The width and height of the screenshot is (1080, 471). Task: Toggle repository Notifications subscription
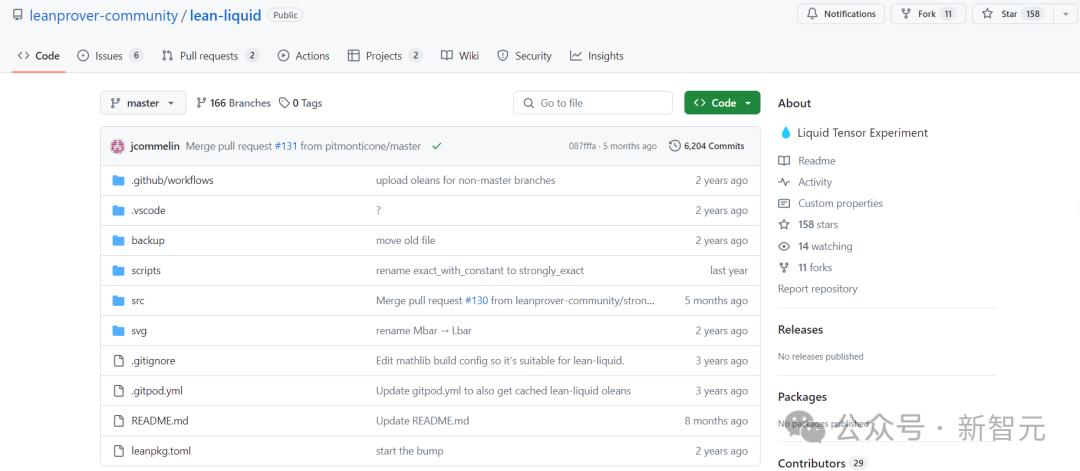[840, 14]
